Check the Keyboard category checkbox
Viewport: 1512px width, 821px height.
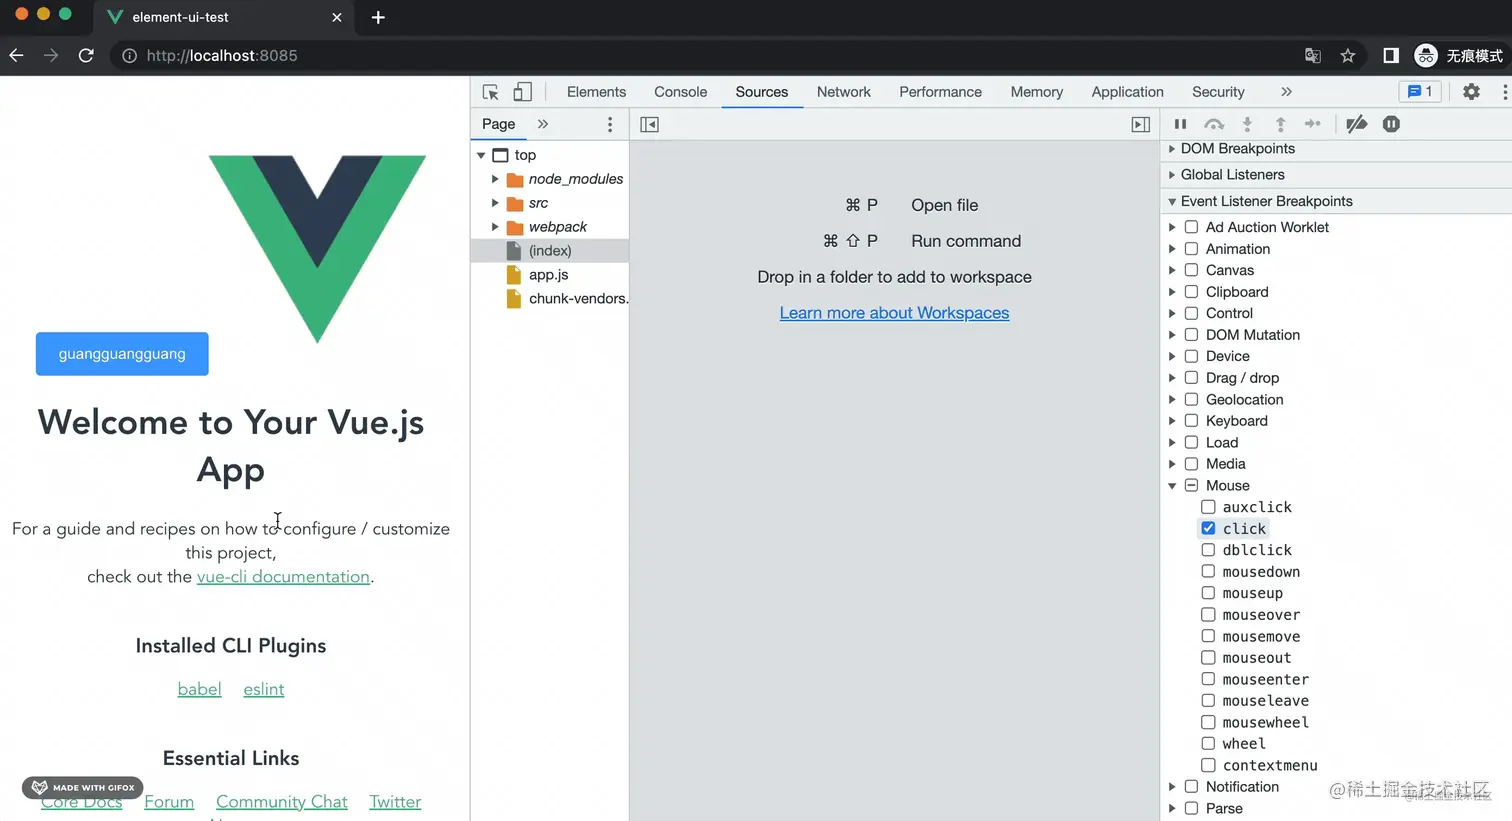pyautogui.click(x=1191, y=421)
